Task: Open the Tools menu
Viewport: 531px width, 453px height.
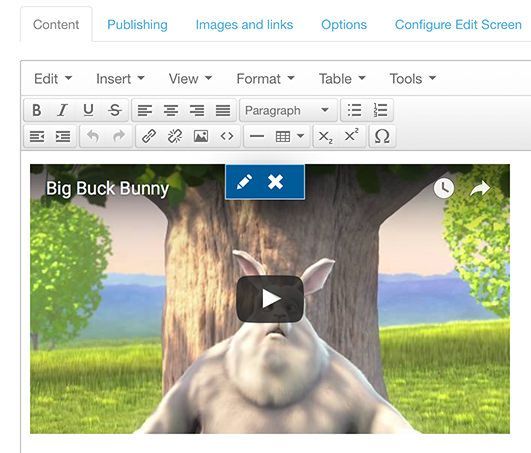Action: (x=412, y=79)
